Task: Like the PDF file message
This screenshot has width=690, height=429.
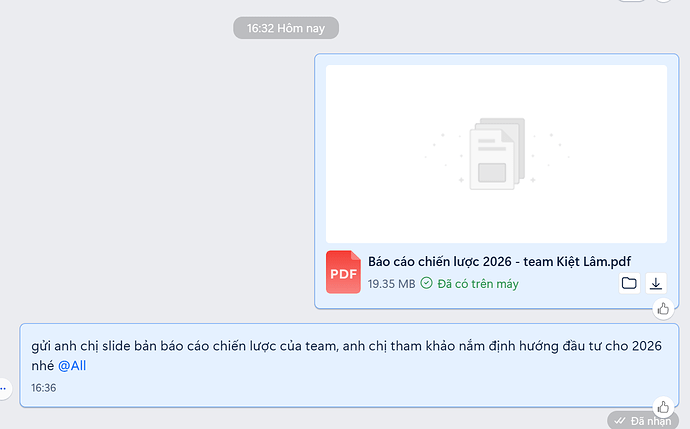Action: tap(663, 309)
